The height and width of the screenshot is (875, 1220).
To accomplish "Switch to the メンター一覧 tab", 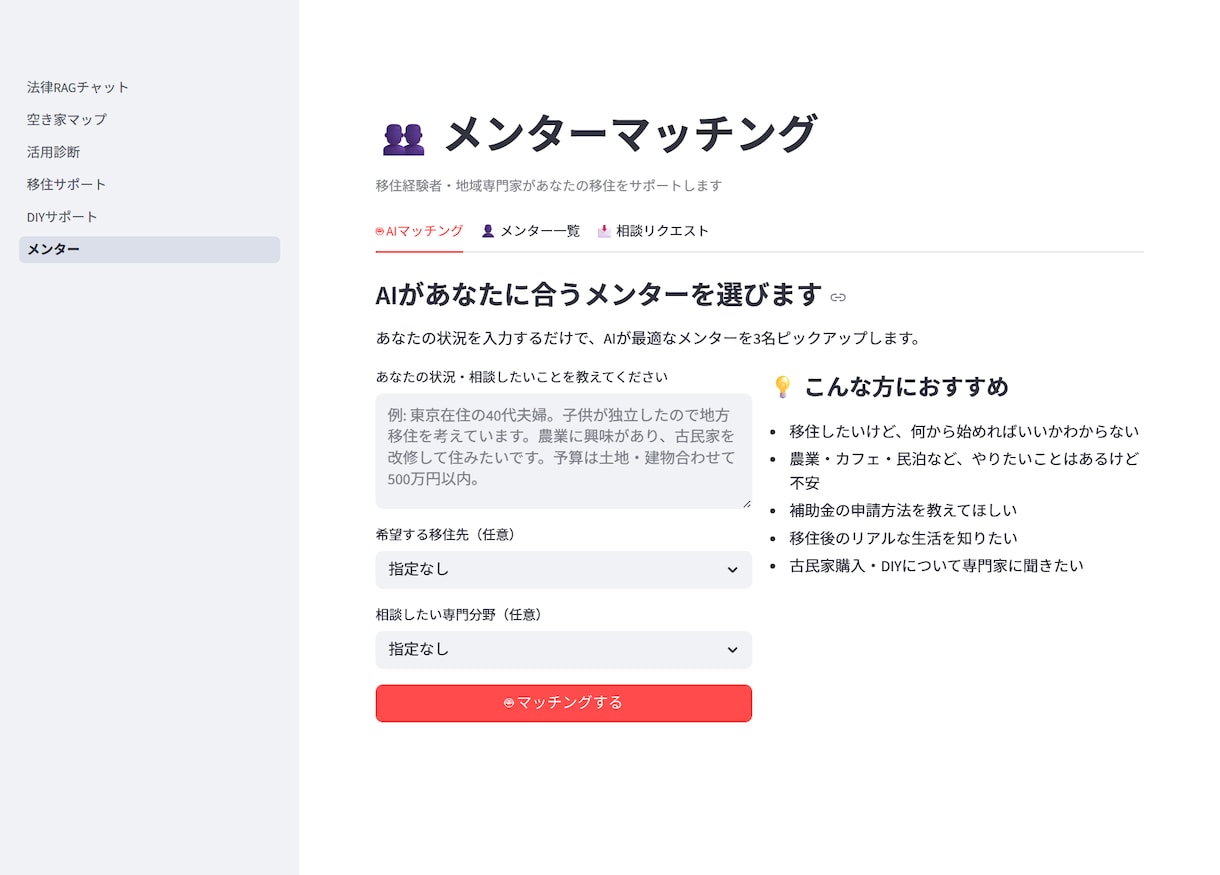I will click(x=530, y=231).
